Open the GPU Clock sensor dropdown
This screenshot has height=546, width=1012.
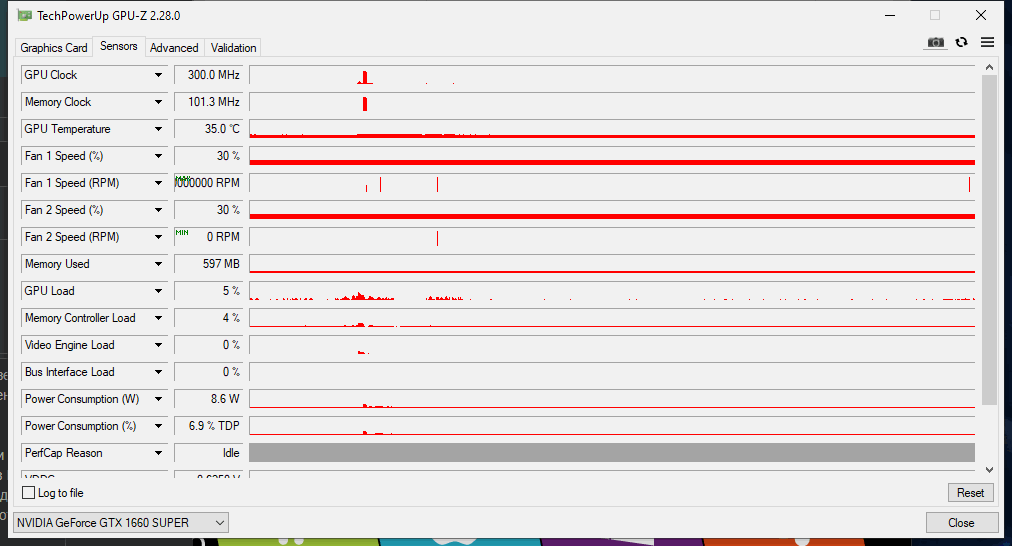(x=158, y=75)
